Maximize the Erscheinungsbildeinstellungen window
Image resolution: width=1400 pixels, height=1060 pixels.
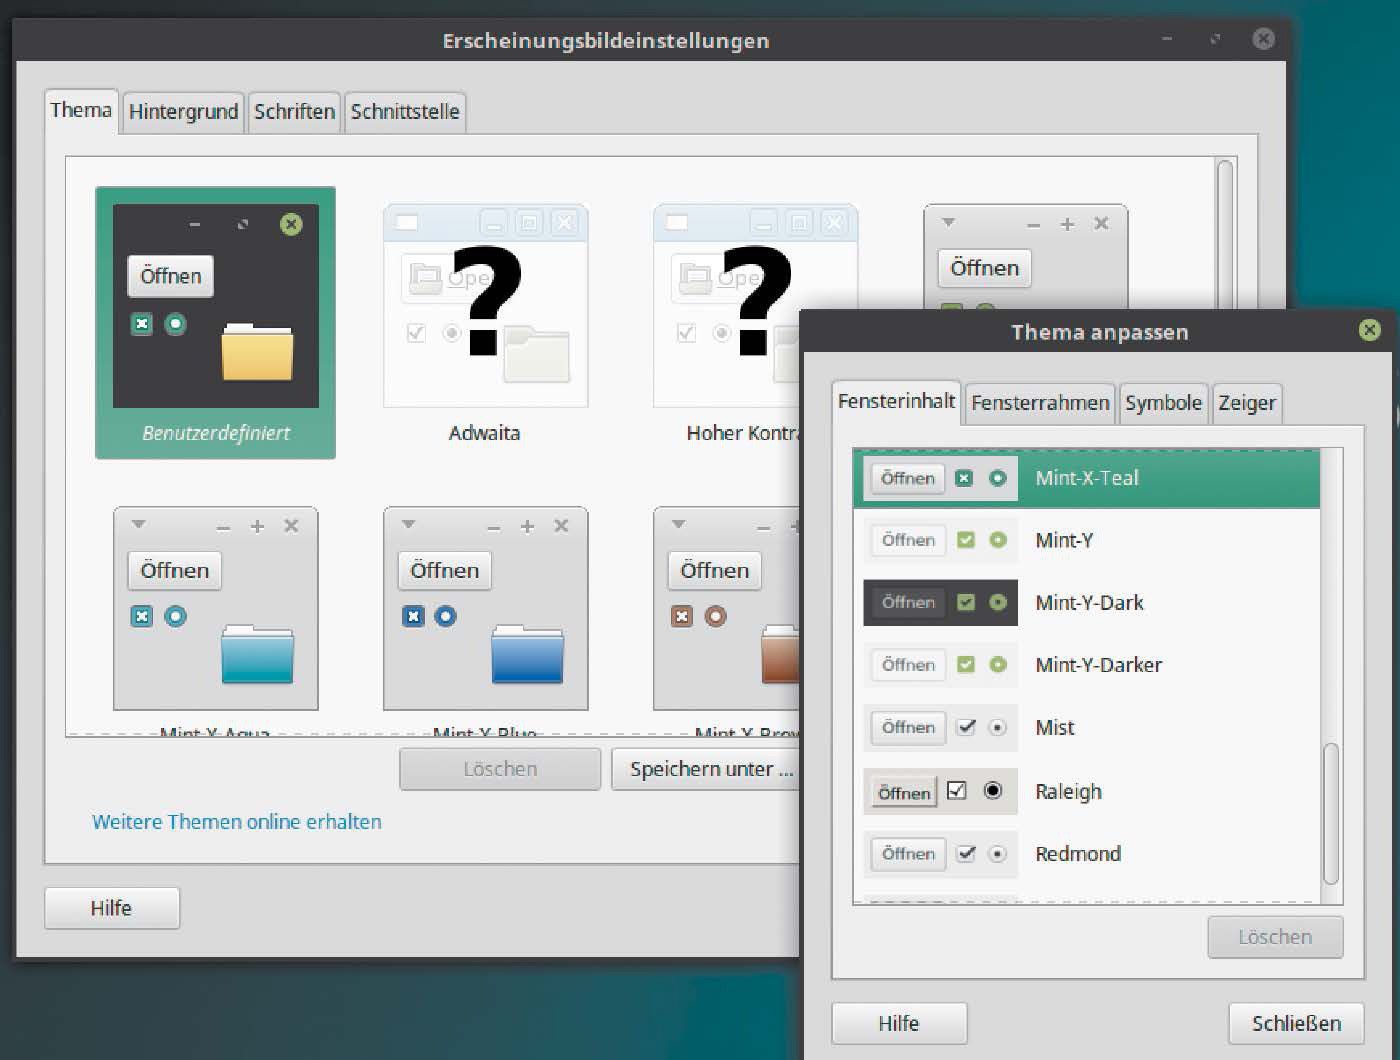(1215, 39)
